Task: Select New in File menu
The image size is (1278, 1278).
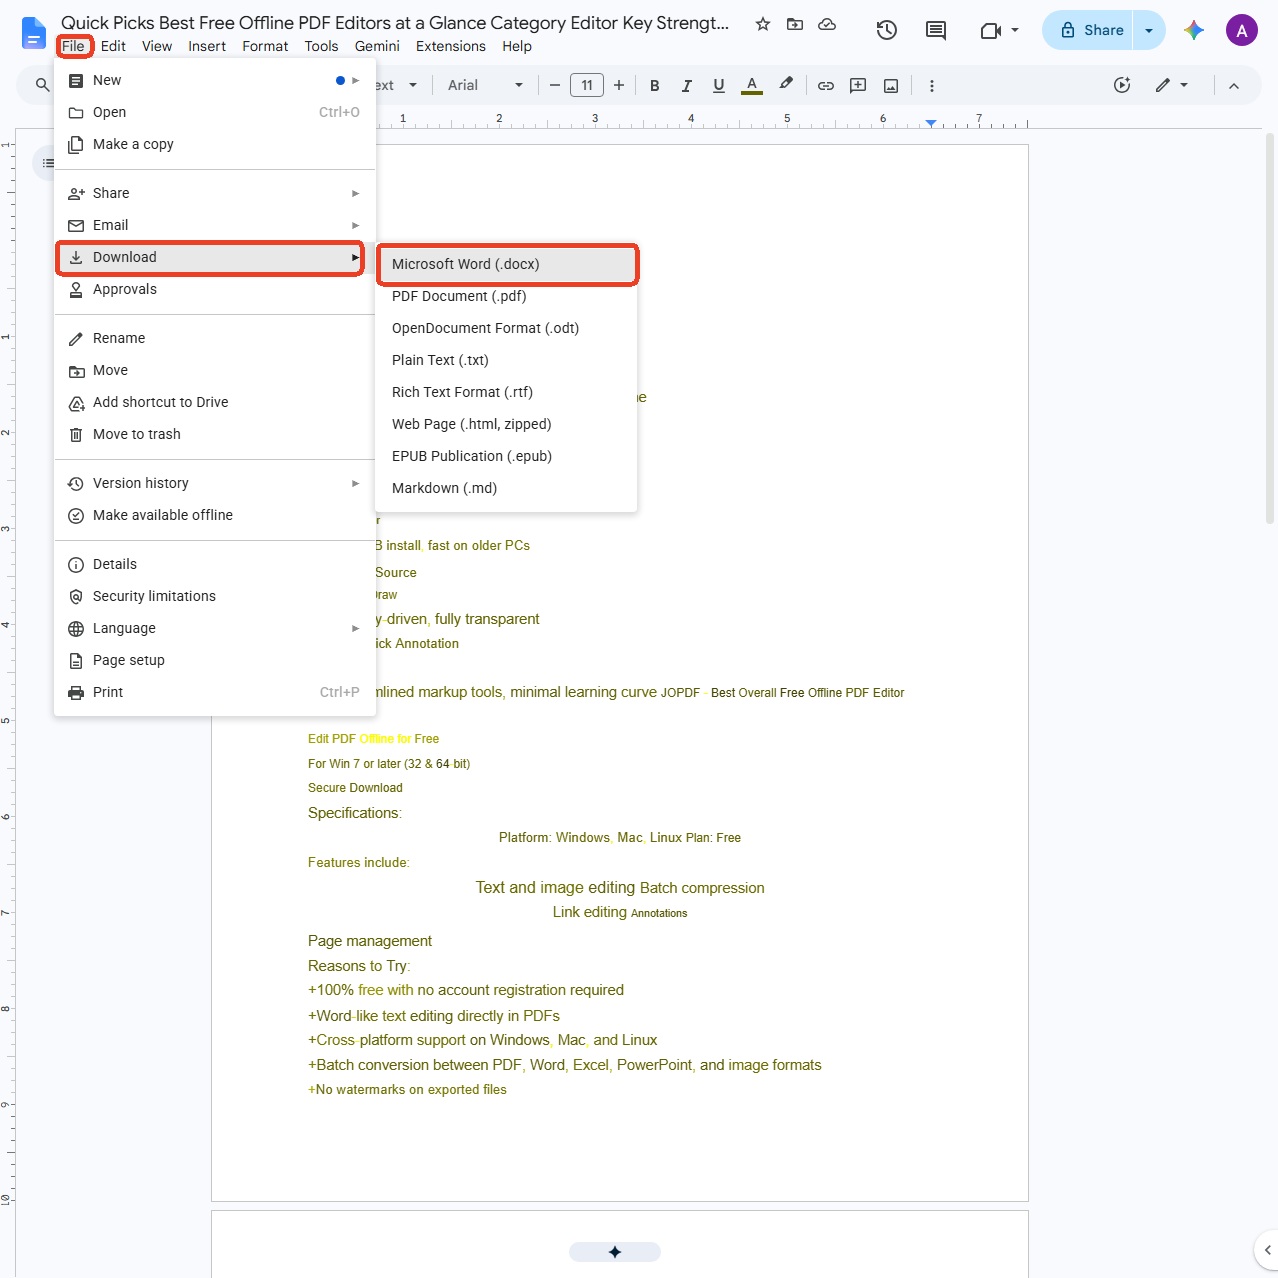Action: pyautogui.click(x=215, y=80)
